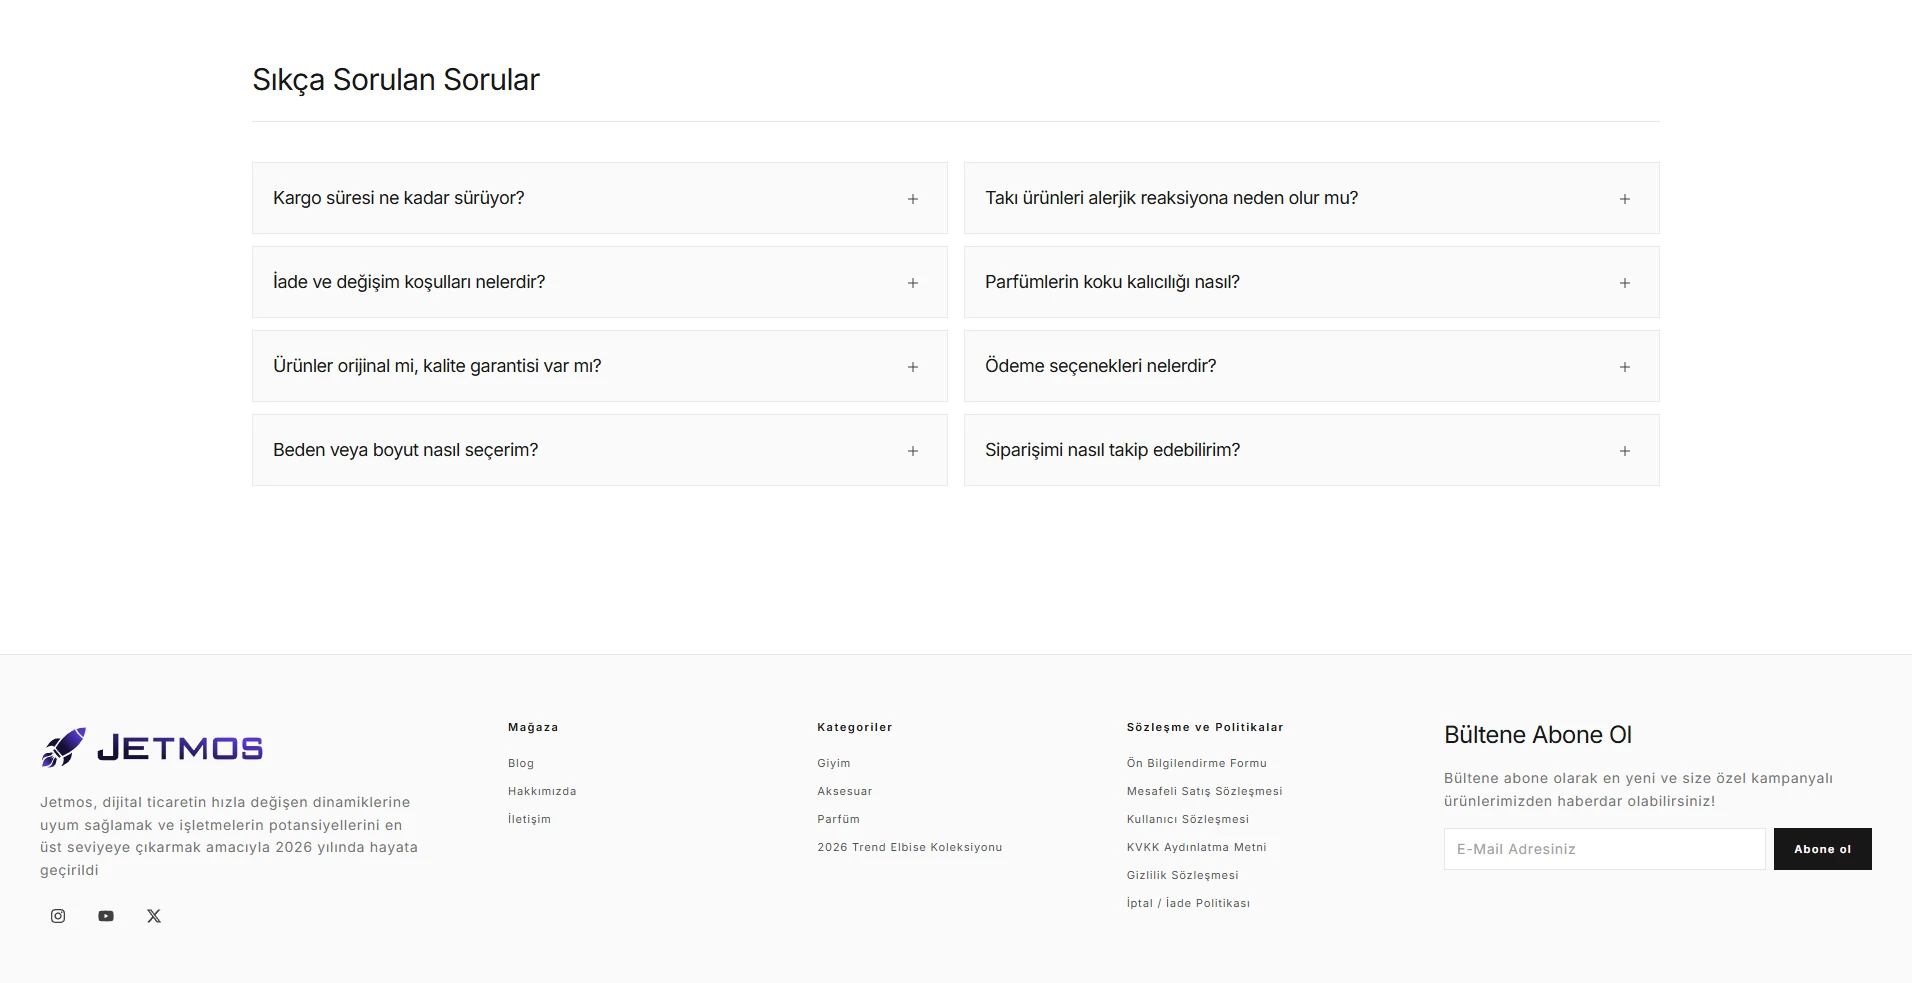1912x983 pixels.
Task: Open Ön Bilgilendirme Formu link
Action: point(1197,763)
